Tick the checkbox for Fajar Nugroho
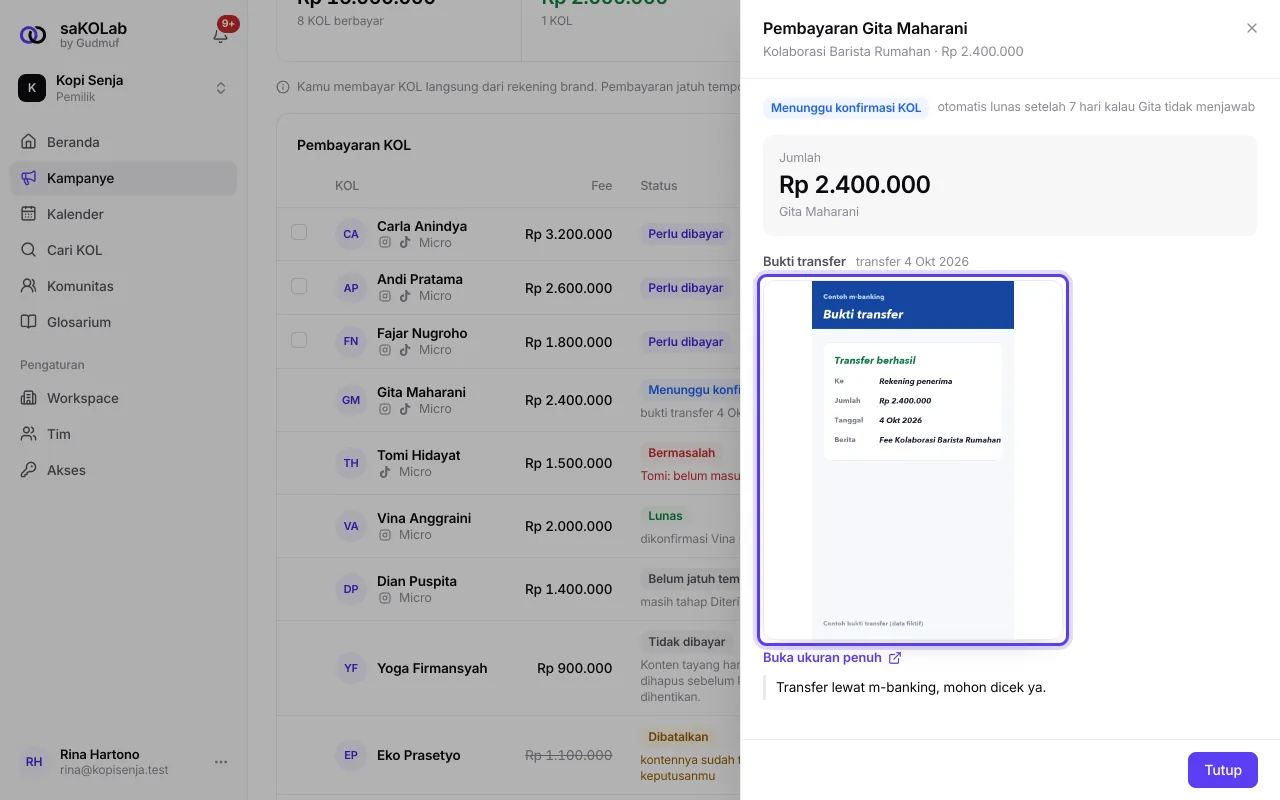 click(x=299, y=340)
